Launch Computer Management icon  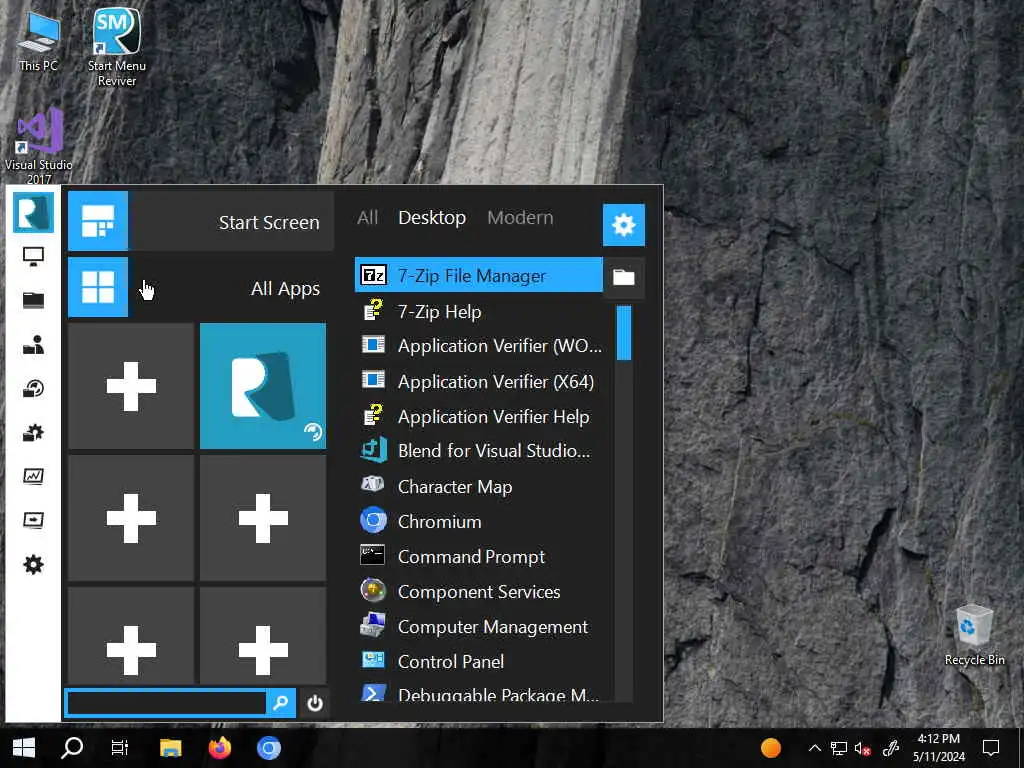pos(374,626)
